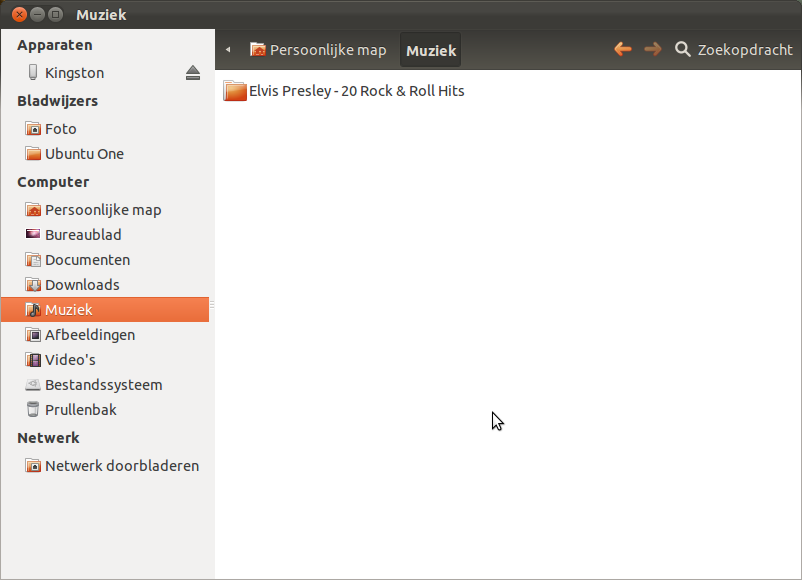Click the Muziek path bar button
This screenshot has height=580, width=802.
pyautogui.click(x=431, y=50)
